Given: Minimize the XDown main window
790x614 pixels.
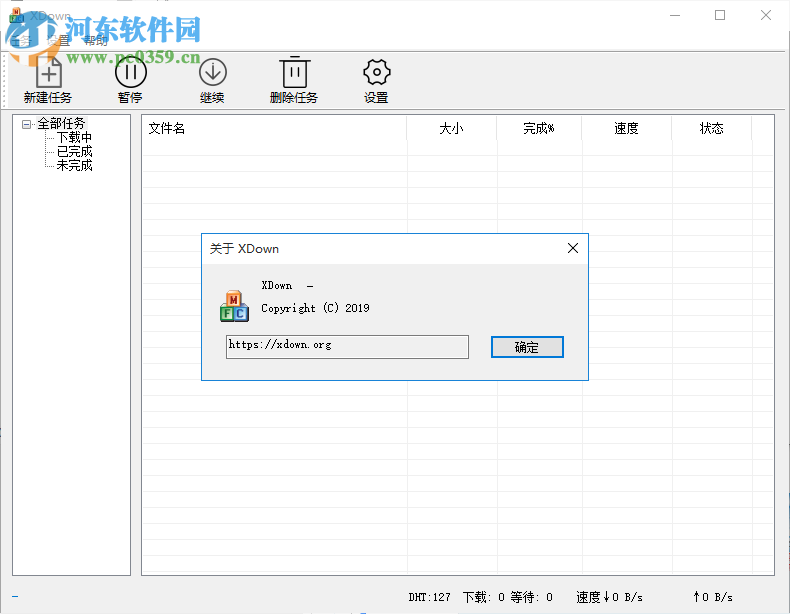Looking at the screenshot, I should pos(675,16).
